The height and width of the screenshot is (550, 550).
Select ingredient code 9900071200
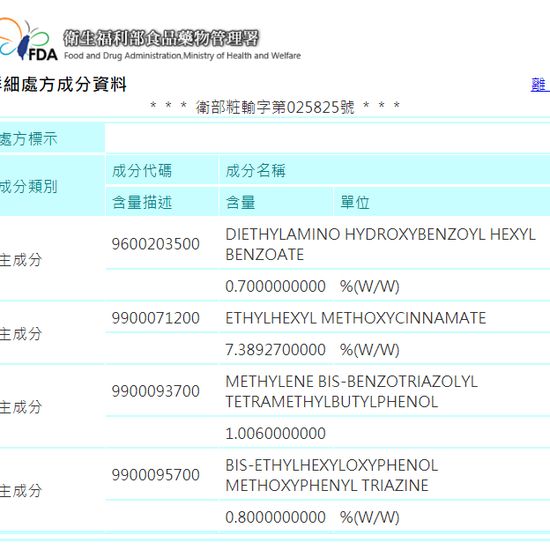(x=156, y=318)
